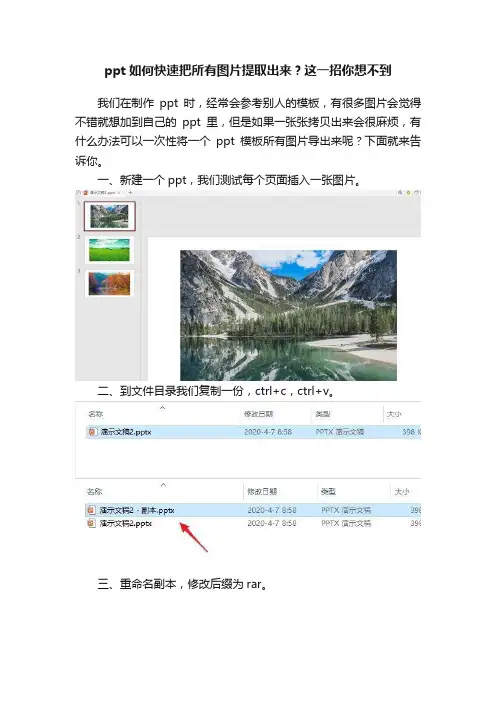Click the WPS presentation icon on the document tab
This screenshot has width=496, height=702.
(86, 193)
